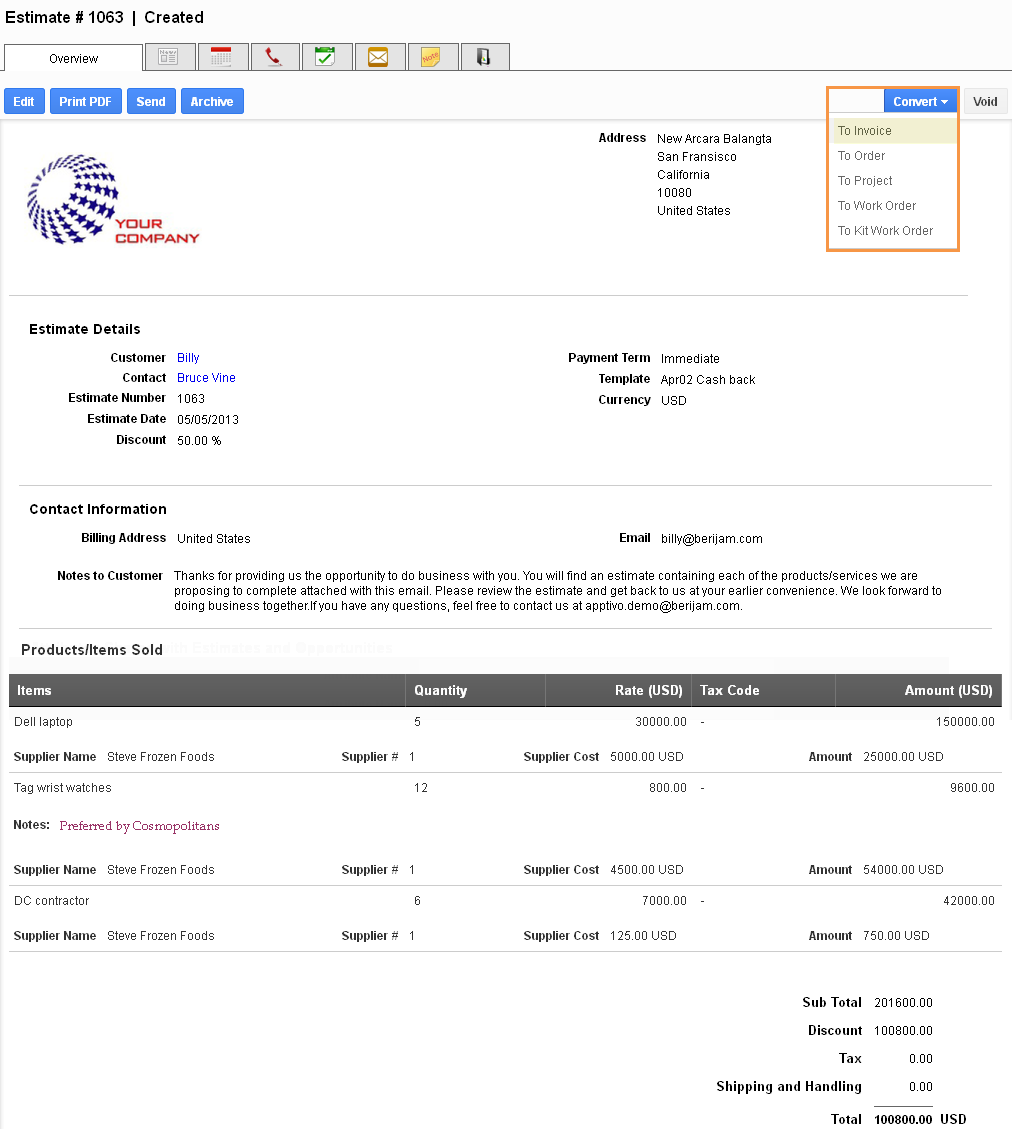
Task: Choose To Kit Work Order option
Action: point(885,230)
